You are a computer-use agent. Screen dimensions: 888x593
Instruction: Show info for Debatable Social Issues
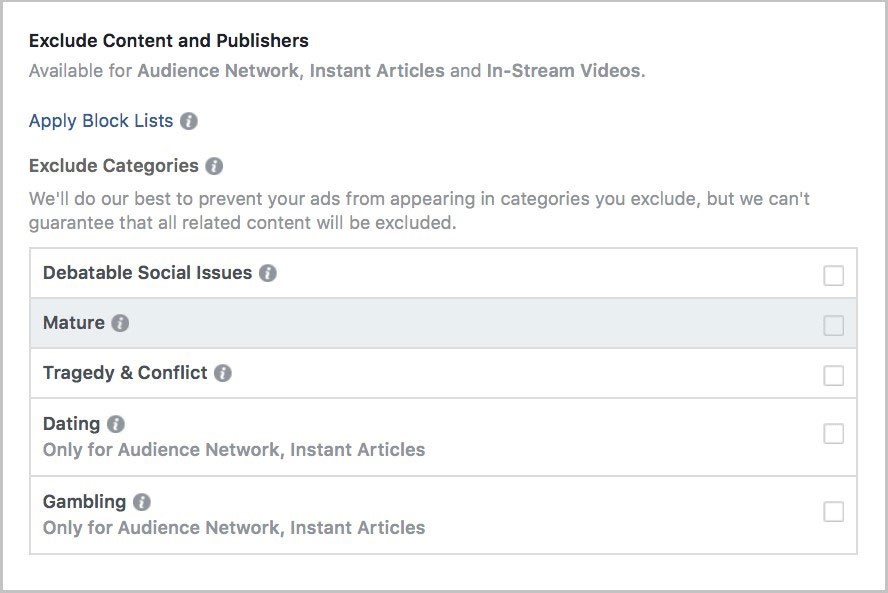tap(268, 273)
